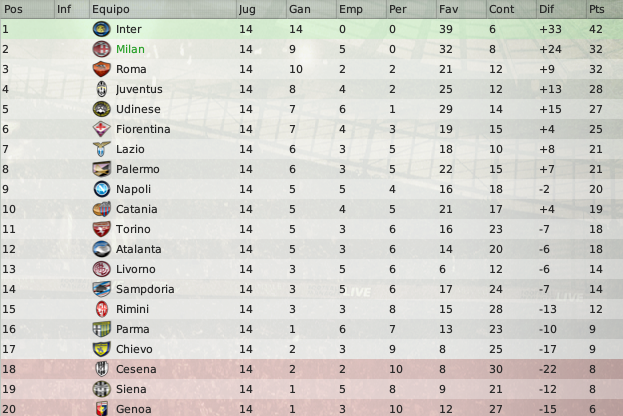Select the Cesena row in relegation zone
623x416 pixels.
312,369
